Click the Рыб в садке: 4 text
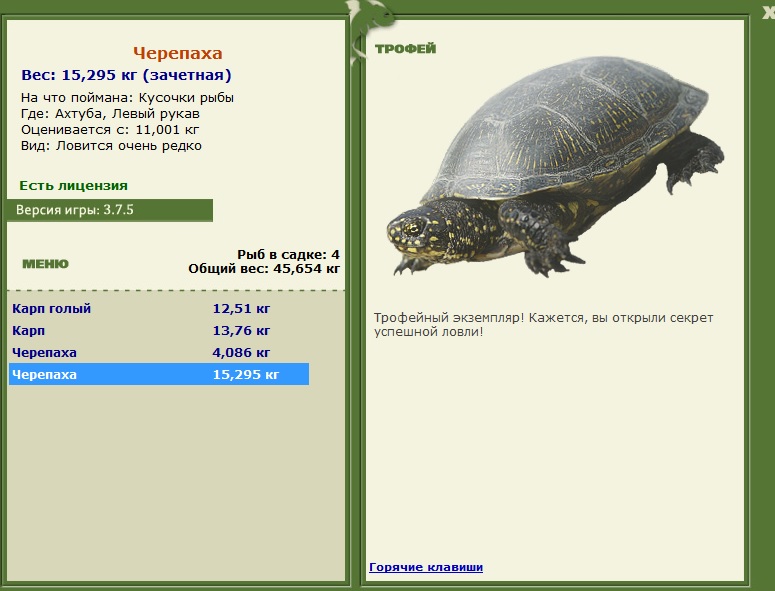The image size is (775, 591). point(289,255)
